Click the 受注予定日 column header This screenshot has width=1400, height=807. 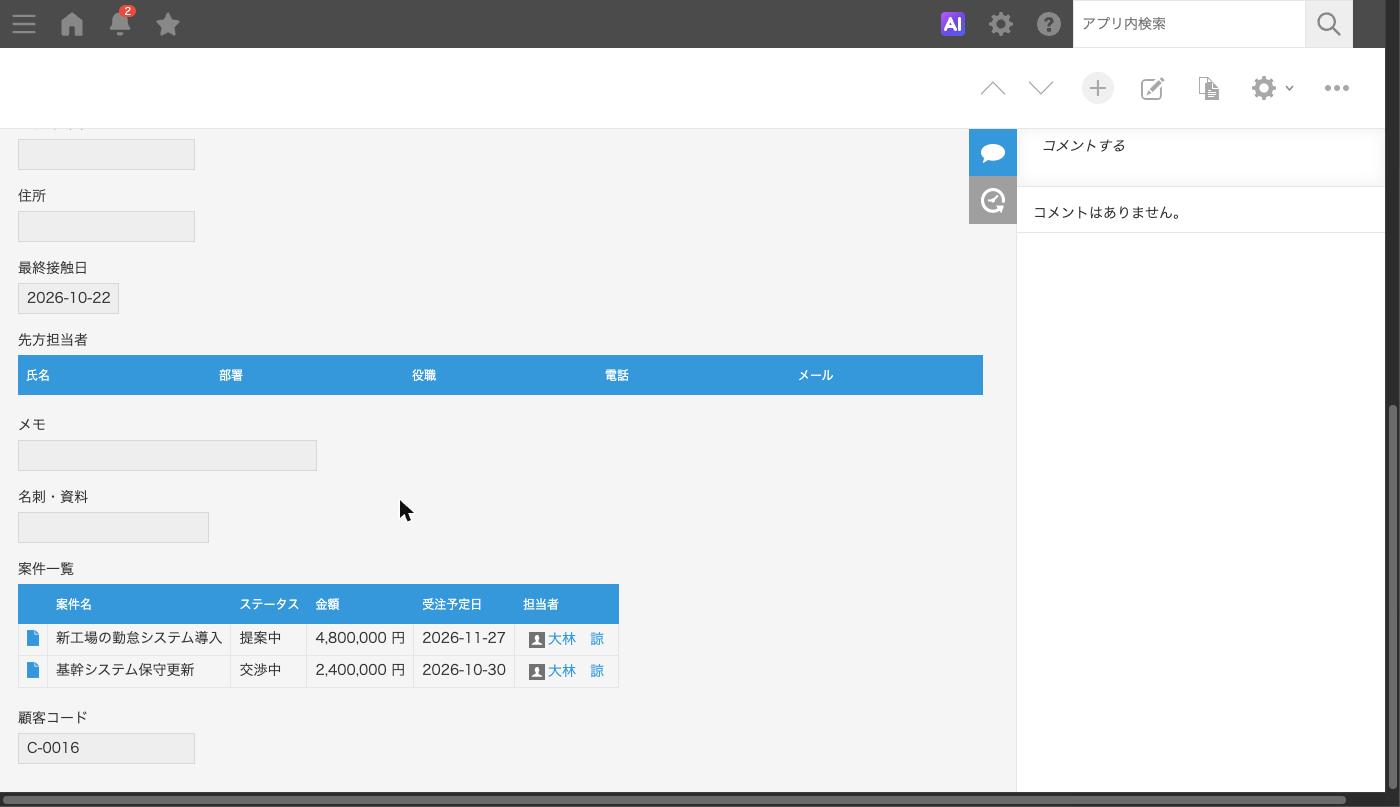pyautogui.click(x=464, y=604)
